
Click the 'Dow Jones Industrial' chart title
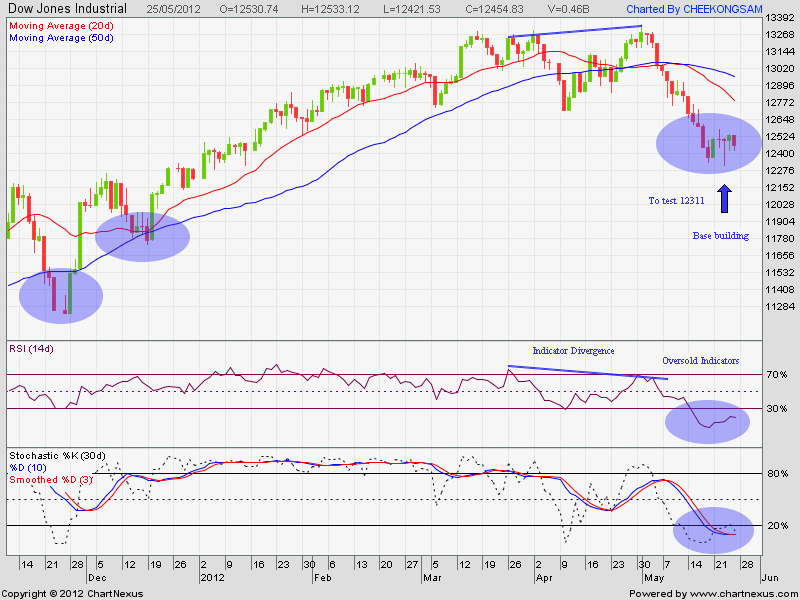pyautogui.click(x=67, y=8)
